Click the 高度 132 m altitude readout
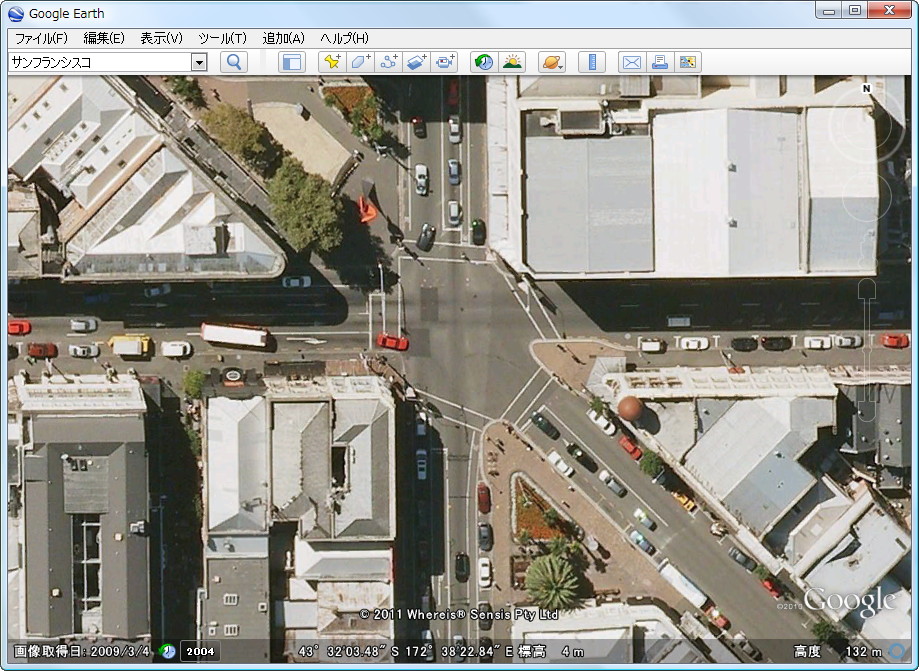919x671 pixels. pos(838,651)
